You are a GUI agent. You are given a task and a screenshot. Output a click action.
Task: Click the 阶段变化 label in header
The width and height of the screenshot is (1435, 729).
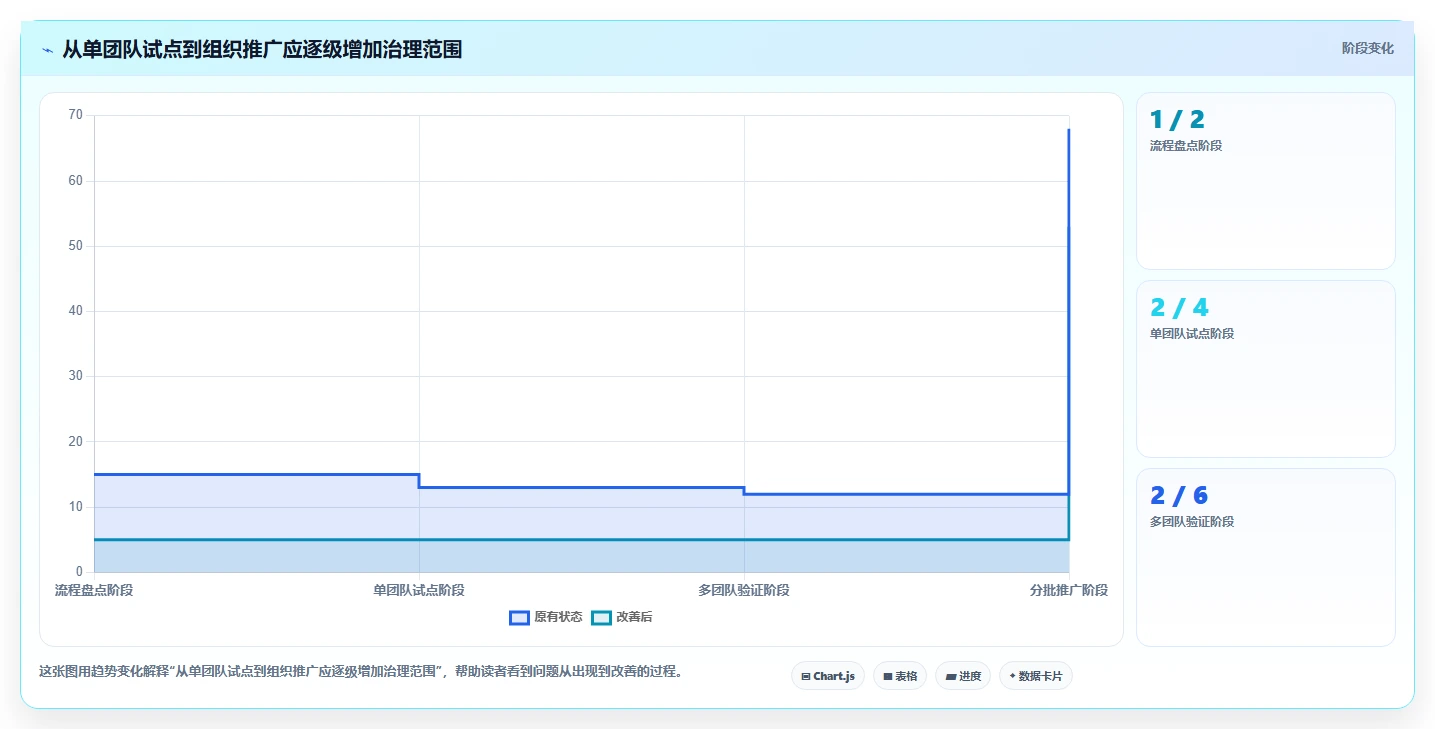coord(1367,48)
